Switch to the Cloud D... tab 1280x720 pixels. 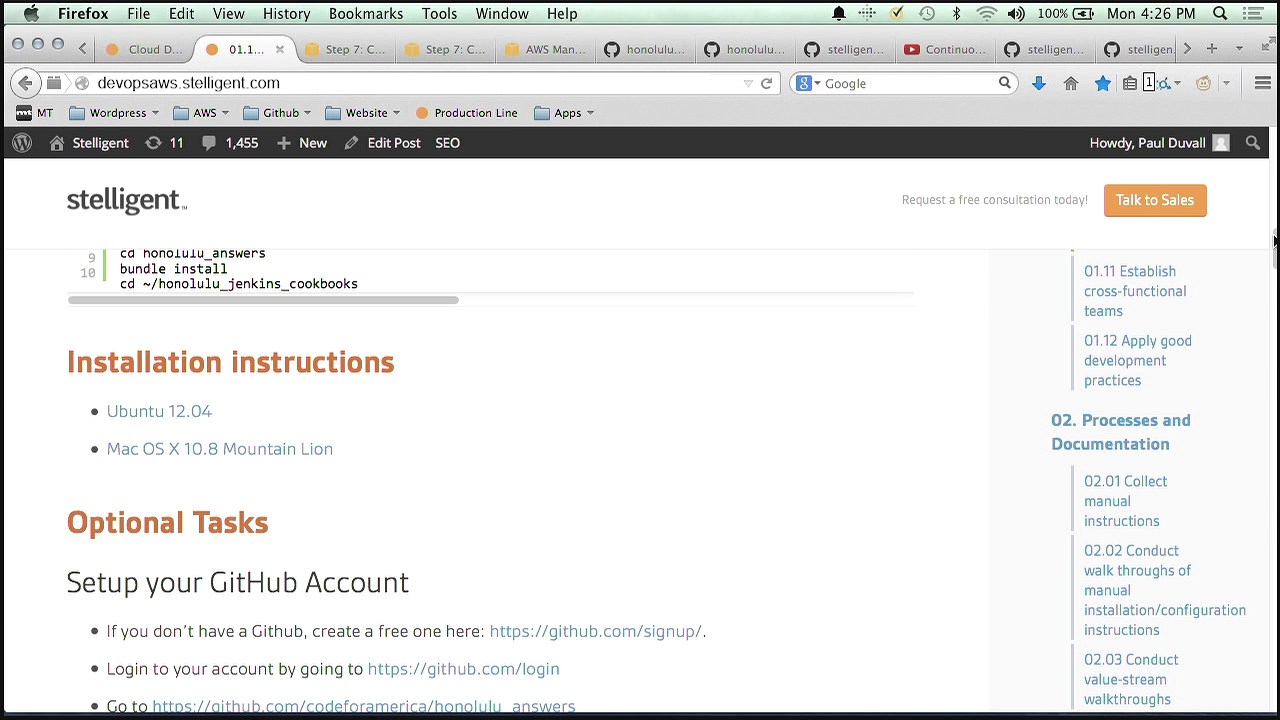(145, 49)
